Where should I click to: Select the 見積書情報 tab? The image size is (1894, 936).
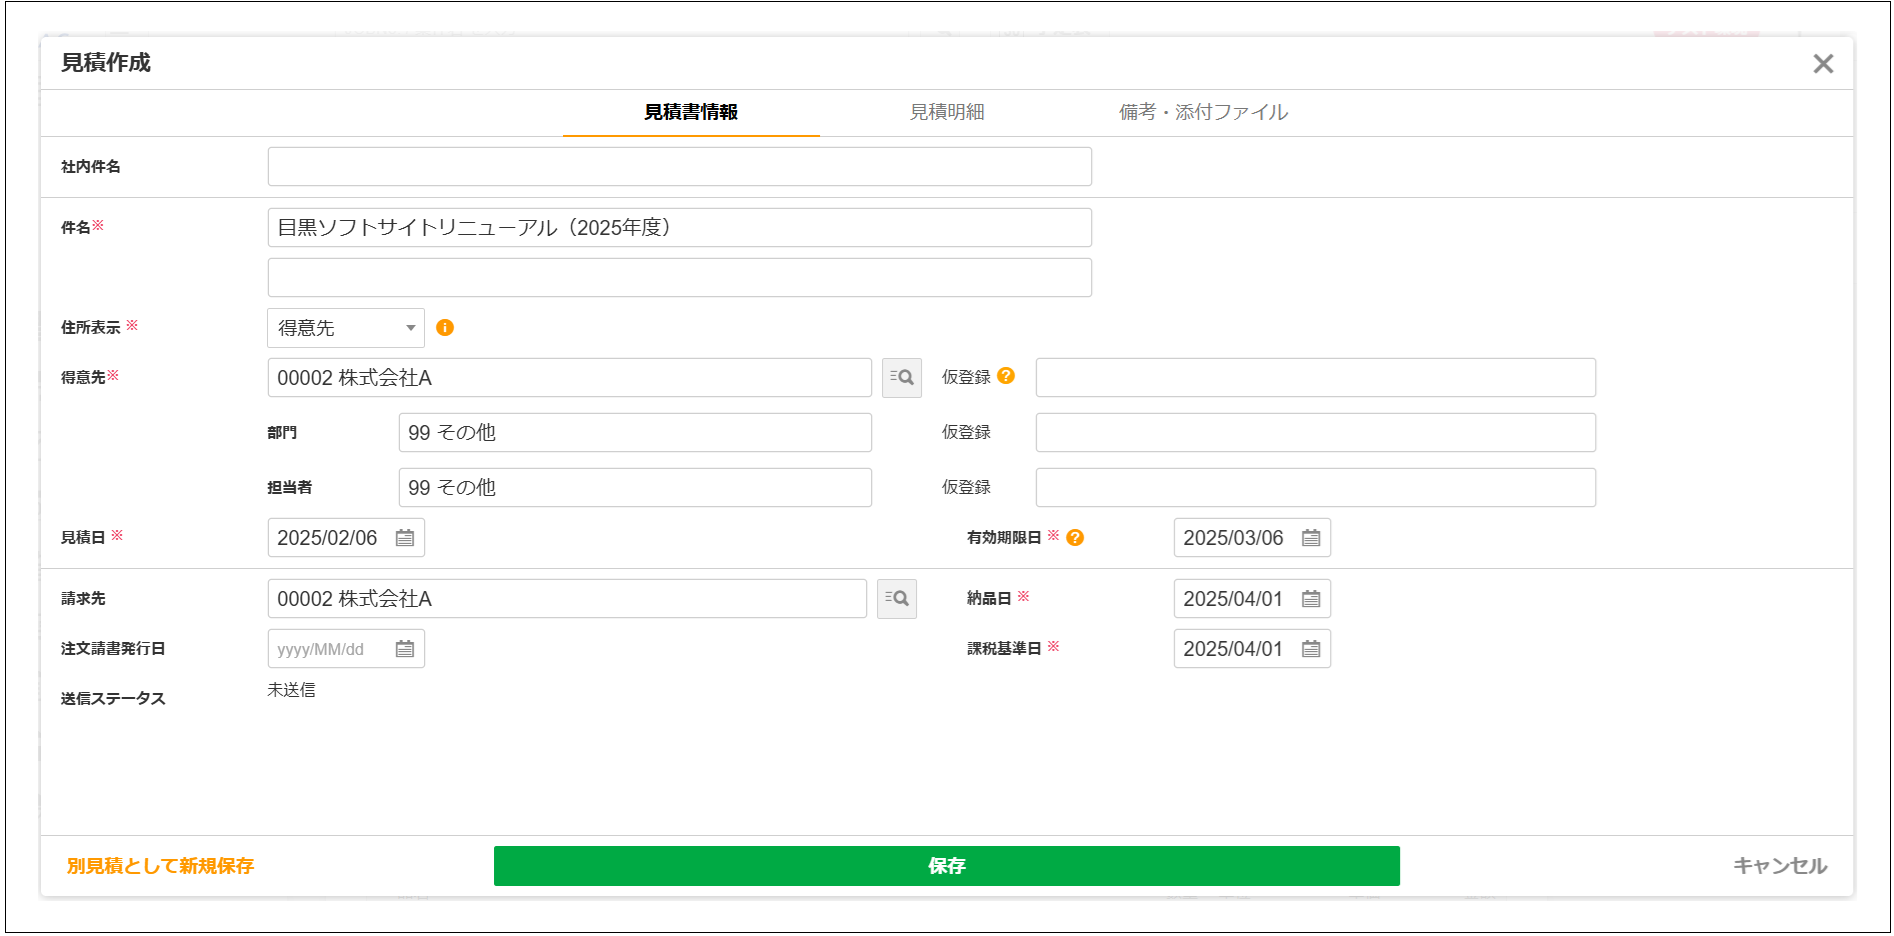click(691, 112)
